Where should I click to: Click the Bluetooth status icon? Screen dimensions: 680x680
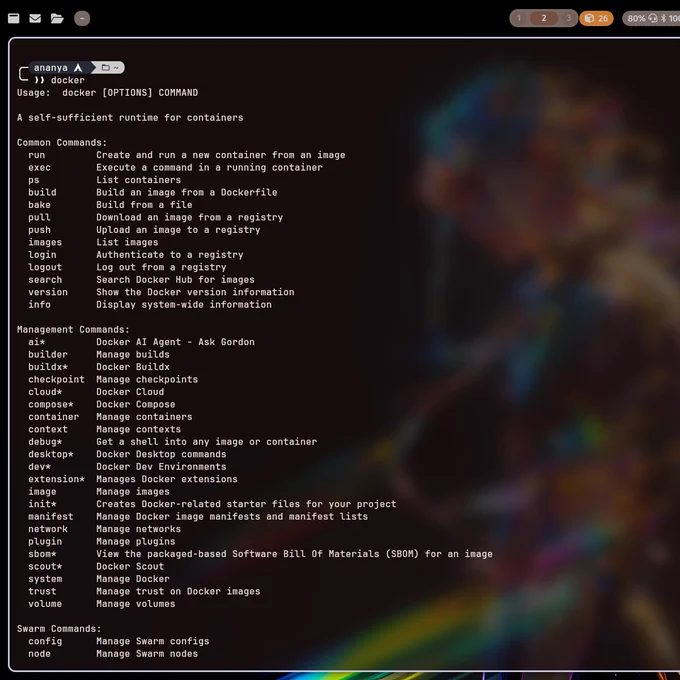pyautogui.click(x=663, y=18)
